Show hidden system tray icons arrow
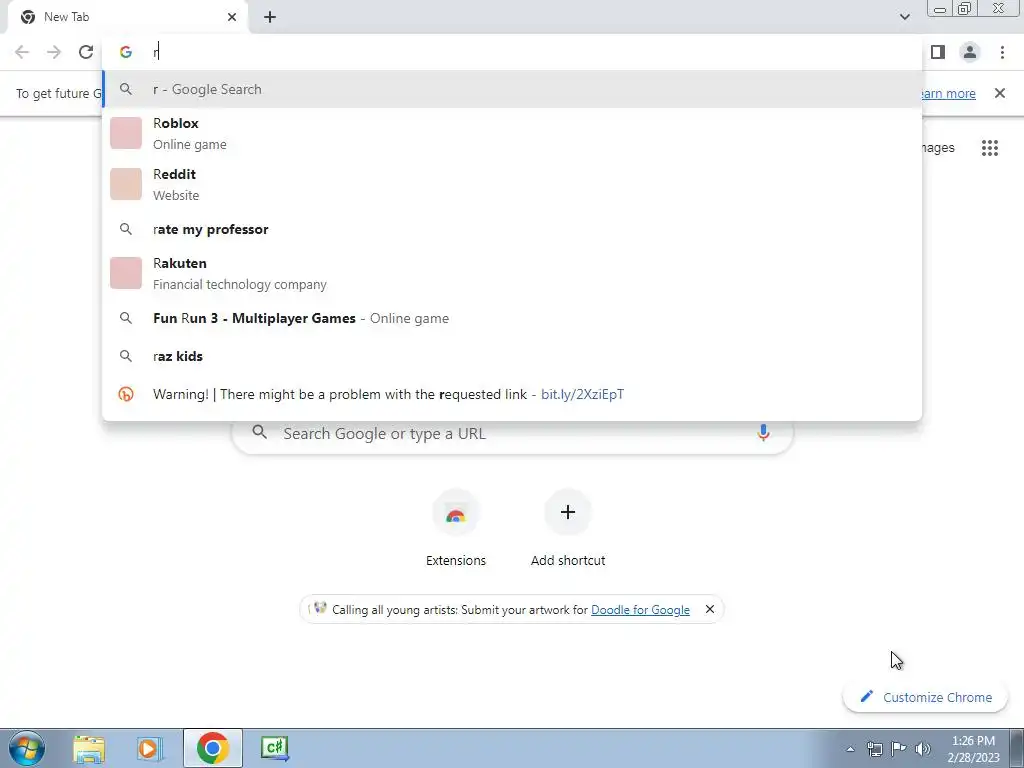Viewport: 1024px width, 768px height. coord(850,749)
